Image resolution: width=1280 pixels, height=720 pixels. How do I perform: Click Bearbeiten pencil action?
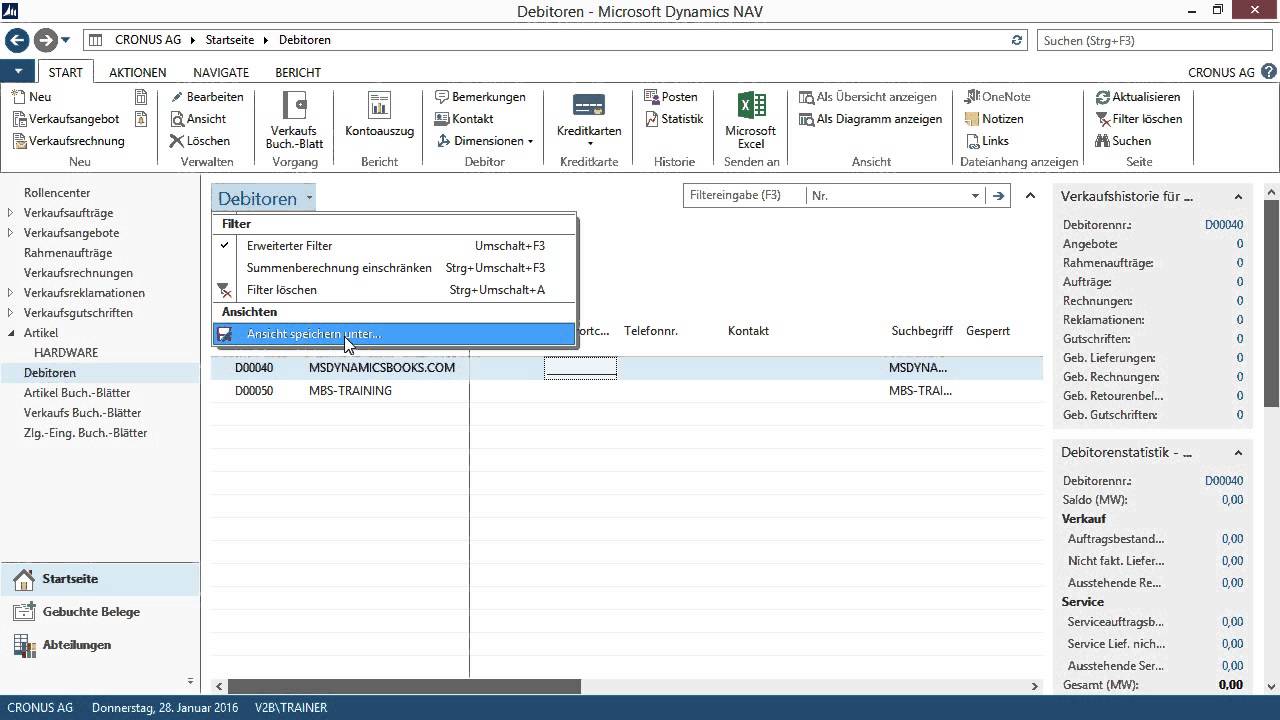pyautogui.click(x=207, y=97)
